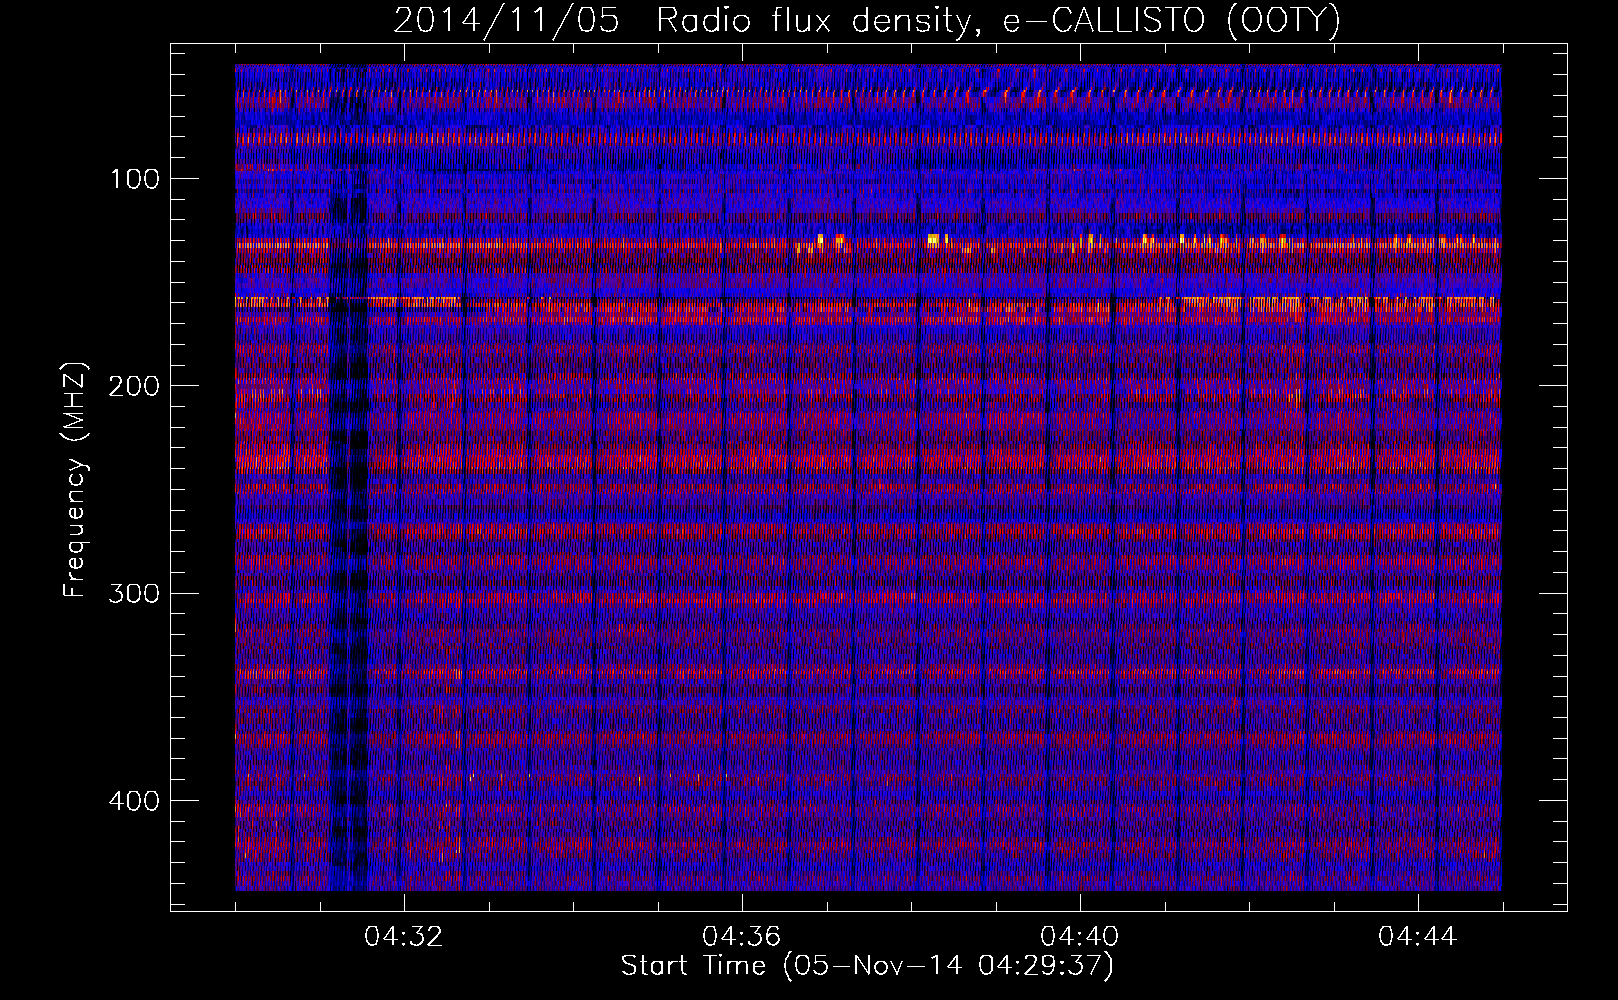1618x1000 pixels.
Task: Click the 'Frequency (MHZ)' axis label
Action: (75, 479)
